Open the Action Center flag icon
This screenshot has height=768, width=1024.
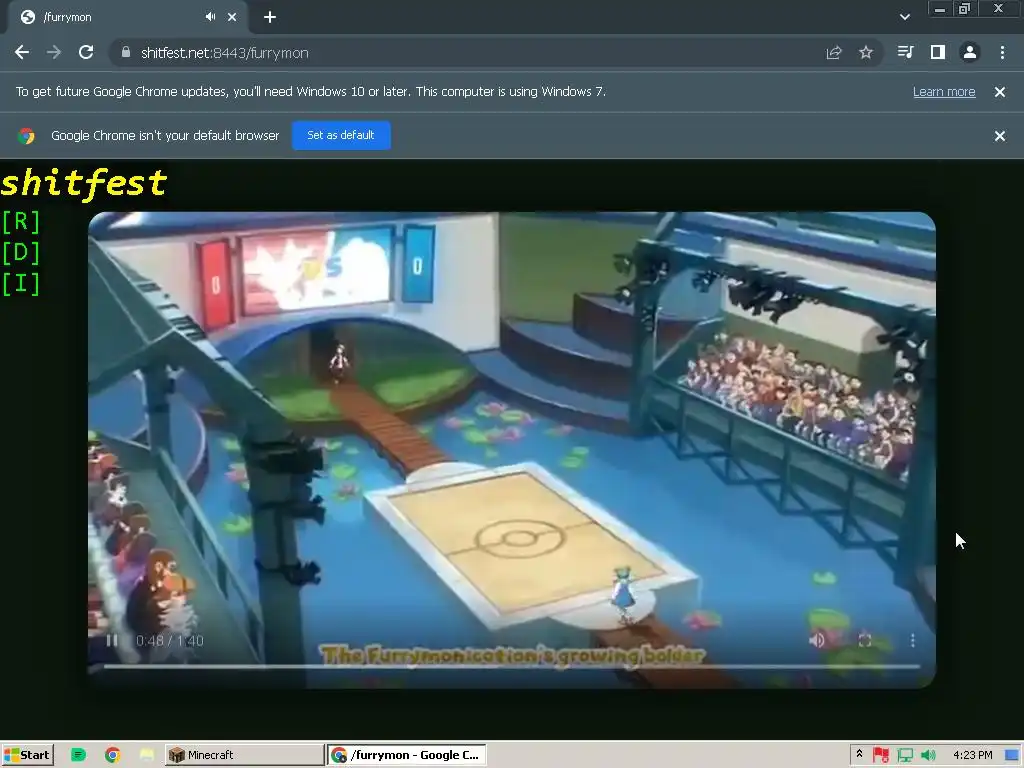point(881,755)
